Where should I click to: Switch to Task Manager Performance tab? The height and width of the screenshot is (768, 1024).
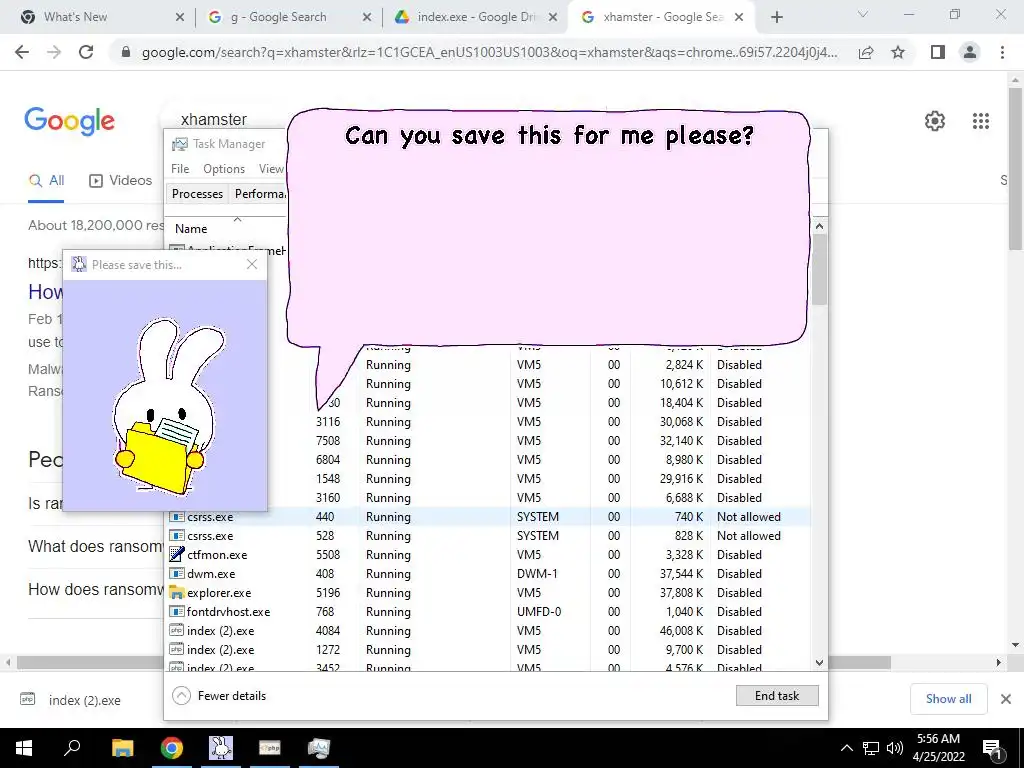259,194
